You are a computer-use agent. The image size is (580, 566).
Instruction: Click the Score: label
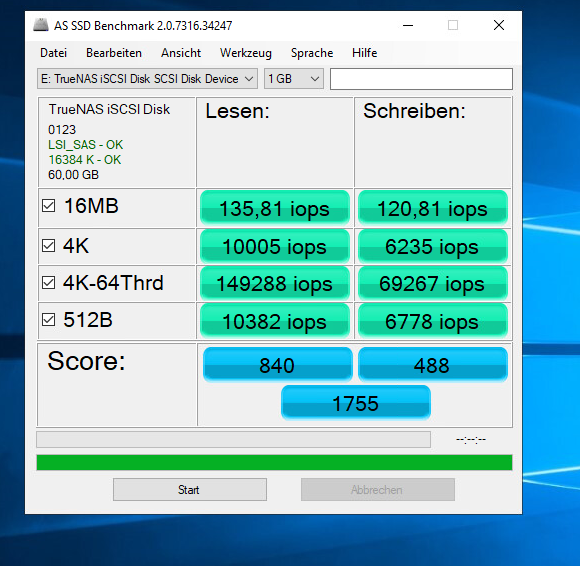pos(87,361)
